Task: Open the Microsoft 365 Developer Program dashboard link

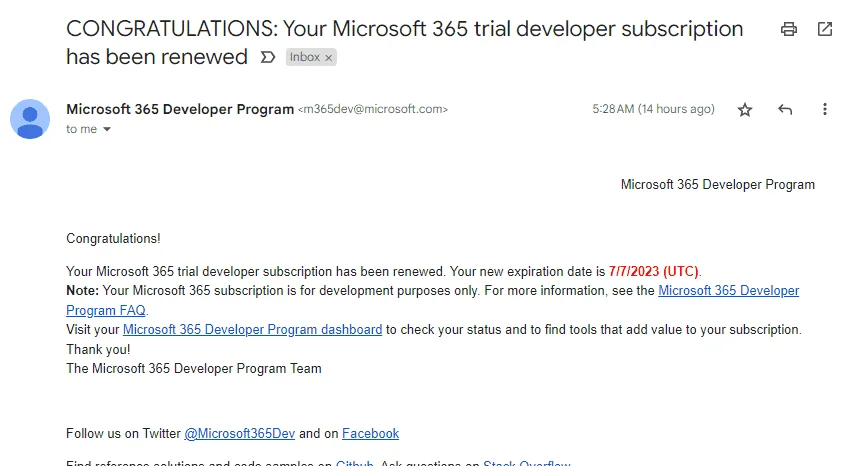Action: pos(253,329)
